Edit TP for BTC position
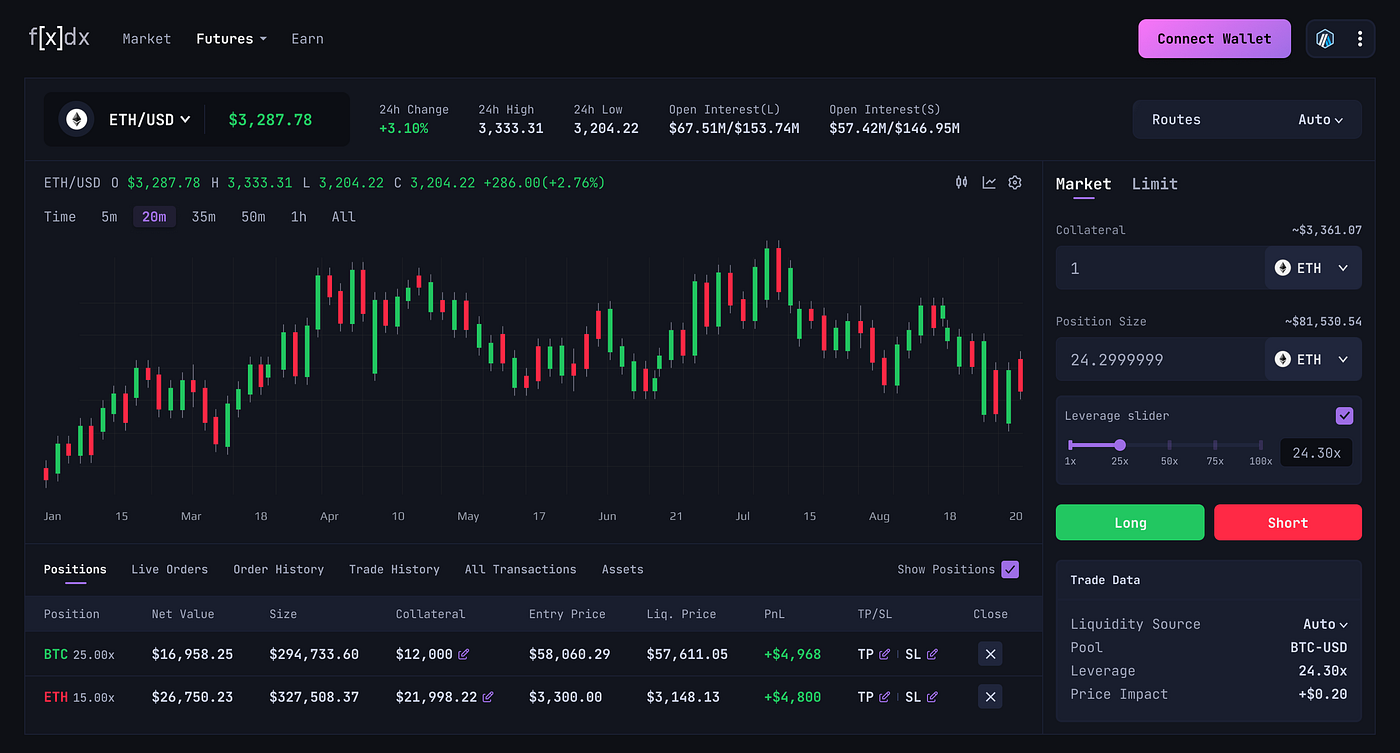The image size is (1400, 753). point(884,654)
